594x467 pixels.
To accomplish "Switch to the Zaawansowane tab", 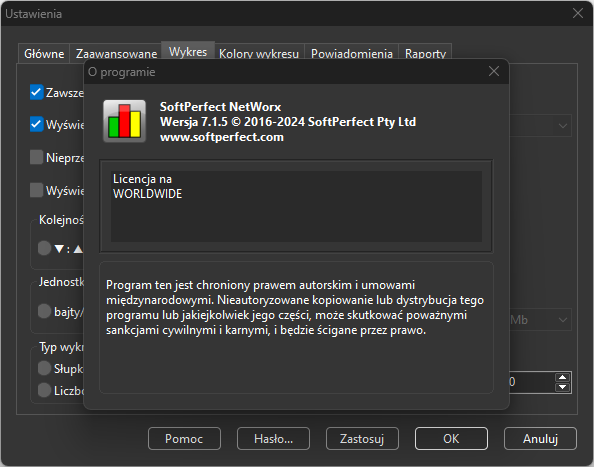I will [116, 54].
